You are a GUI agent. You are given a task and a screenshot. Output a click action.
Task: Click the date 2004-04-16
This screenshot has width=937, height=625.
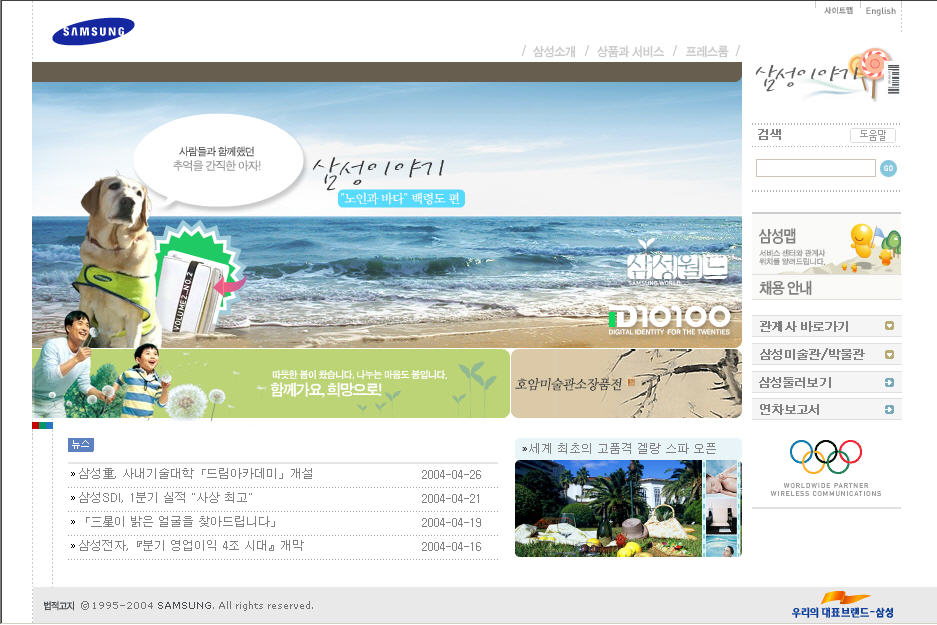pos(451,546)
